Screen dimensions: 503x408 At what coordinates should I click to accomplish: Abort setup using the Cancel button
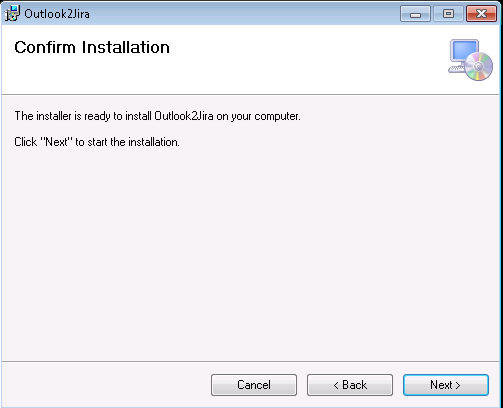(x=254, y=385)
